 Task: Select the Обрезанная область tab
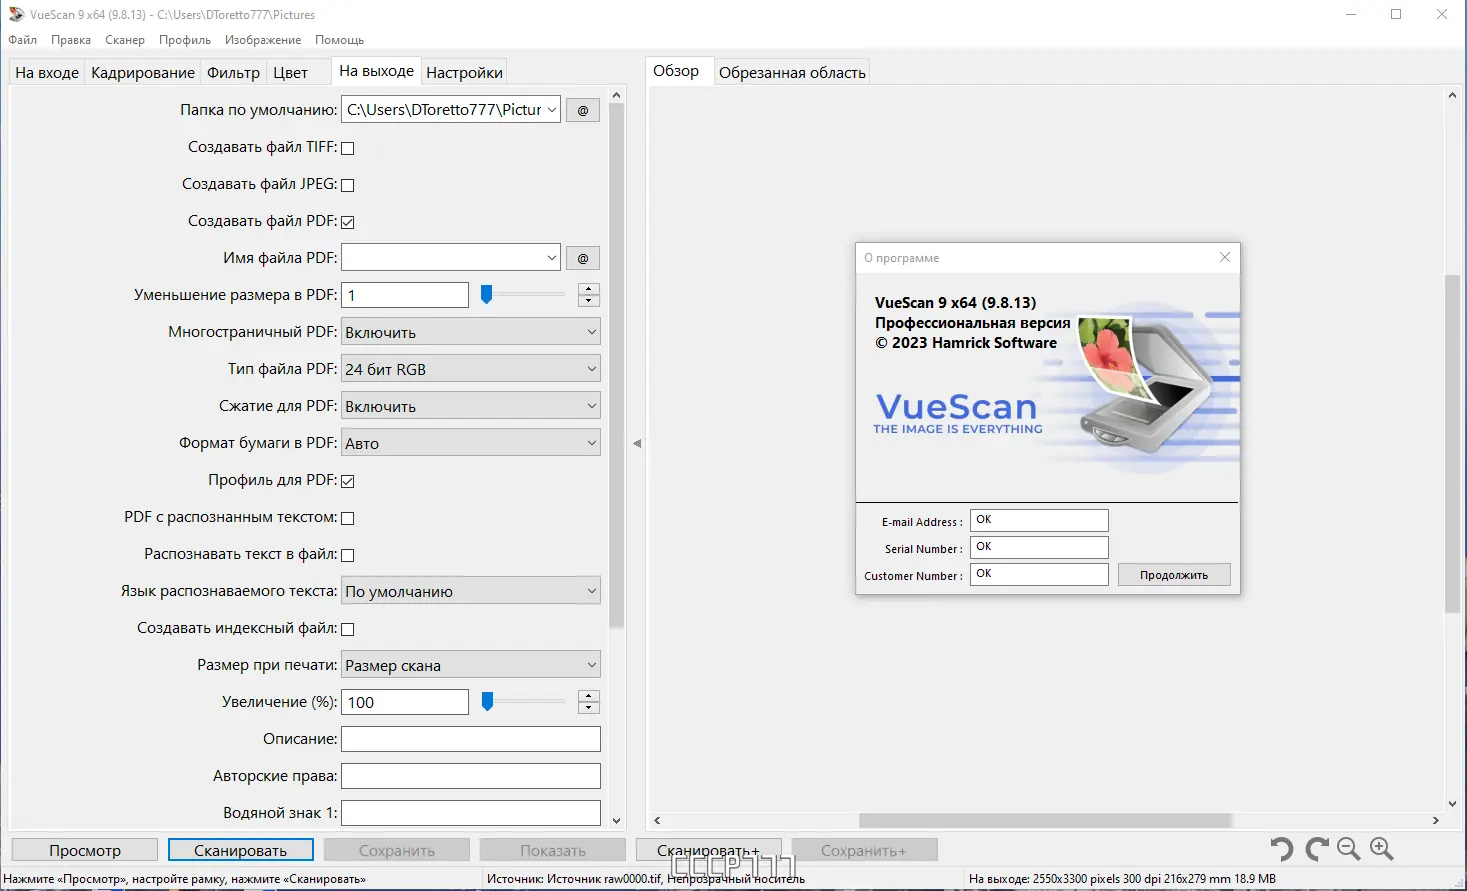792,73
